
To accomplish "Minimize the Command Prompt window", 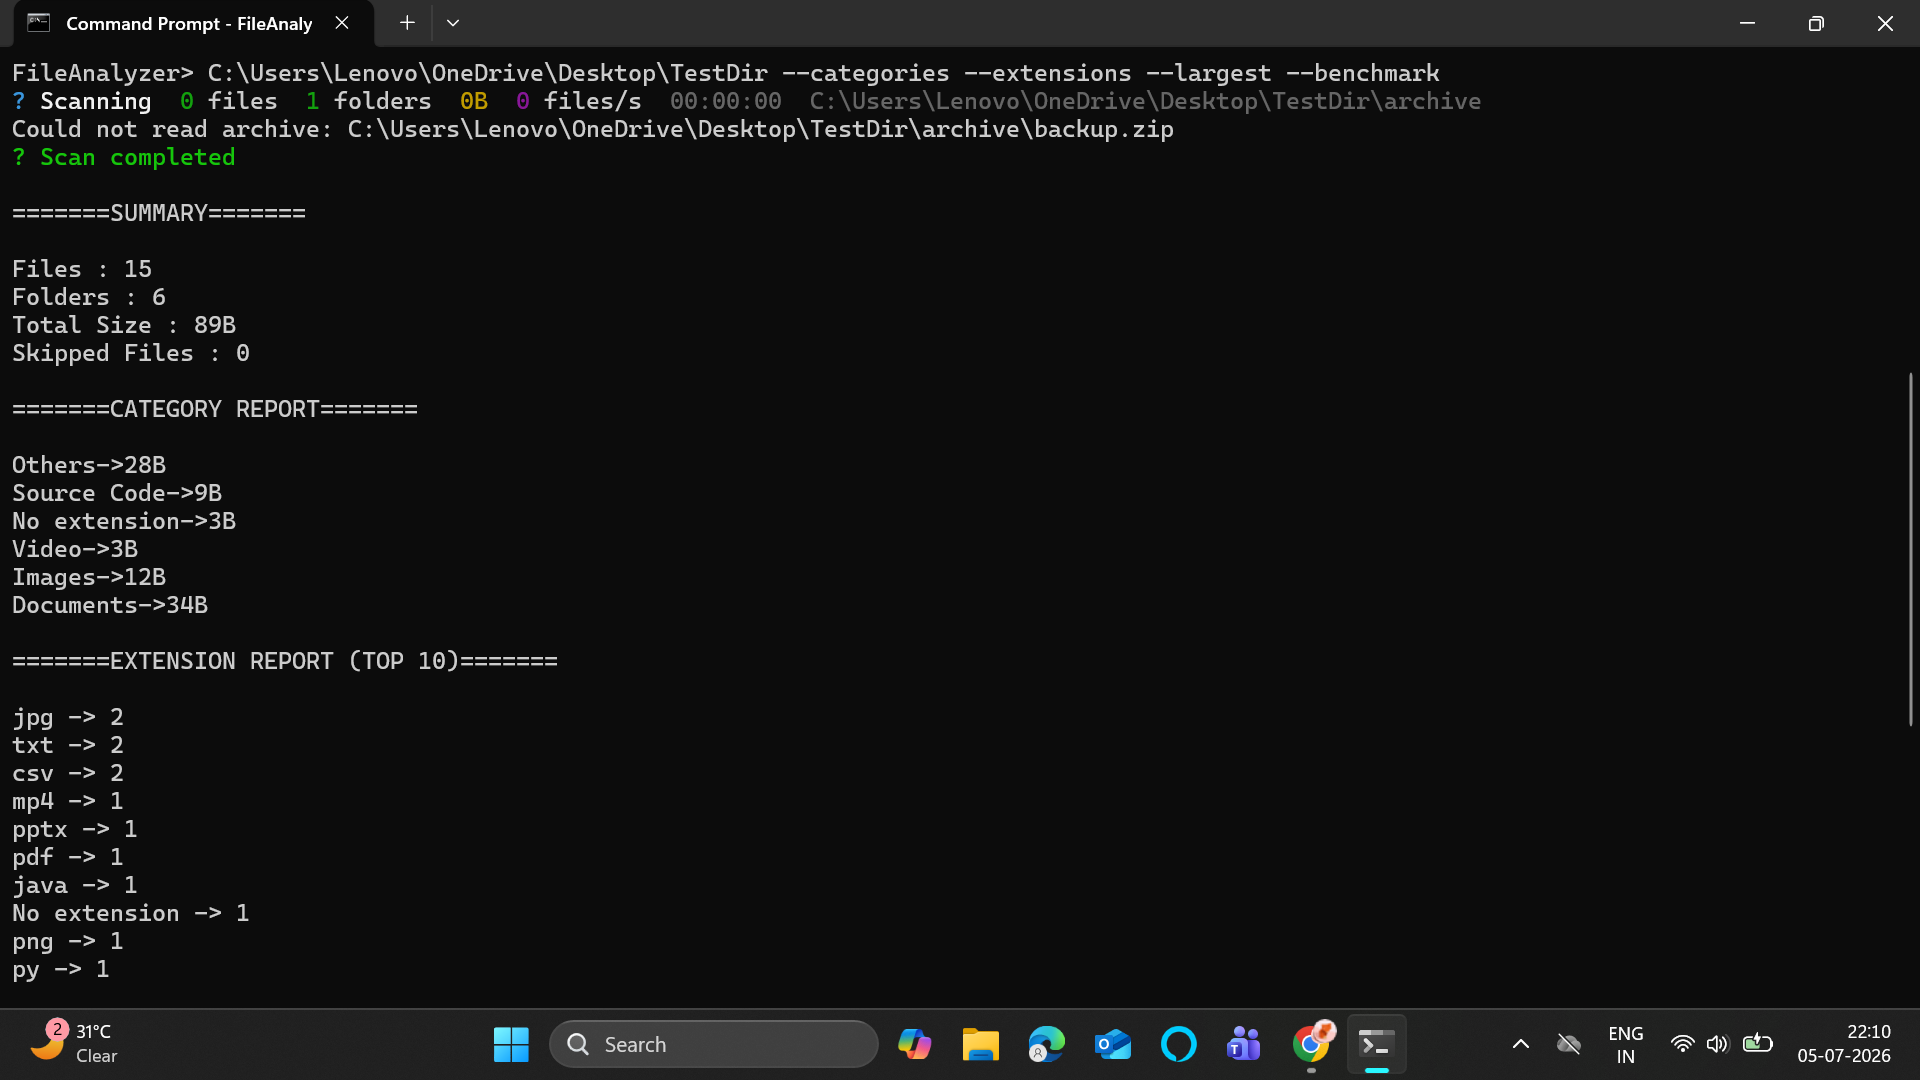I will 1747,23.
